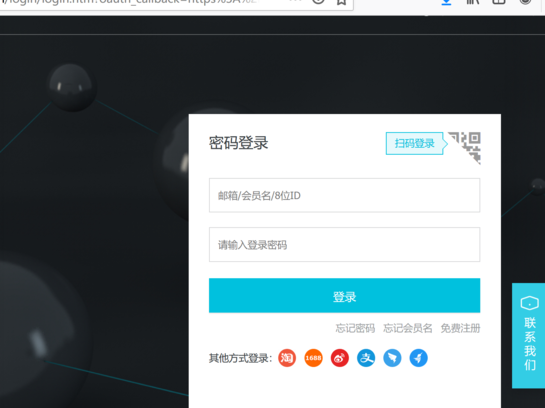This screenshot has width=545, height=408.
Task: Sign in with the Taobao icon
Action: click(287, 358)
